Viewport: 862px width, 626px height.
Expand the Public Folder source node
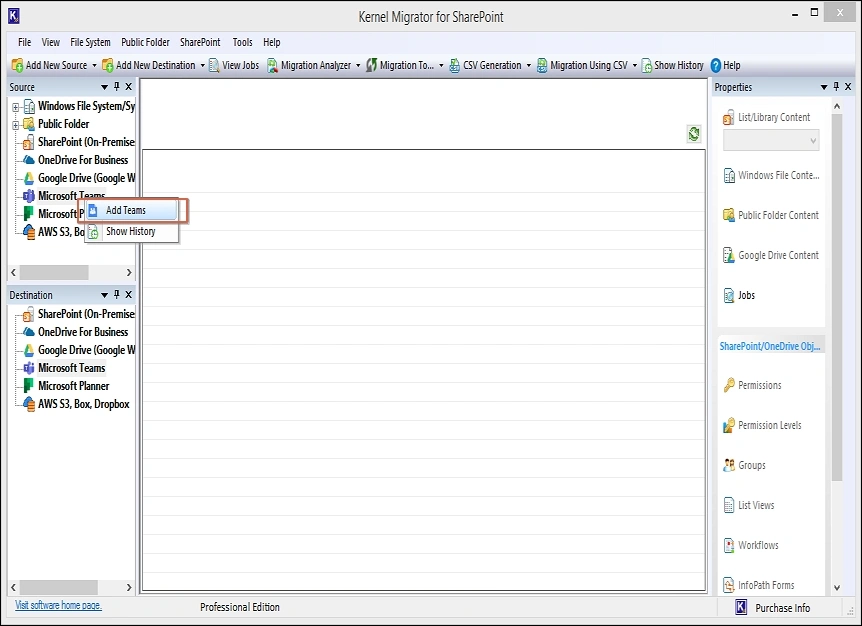click(15, 125)
